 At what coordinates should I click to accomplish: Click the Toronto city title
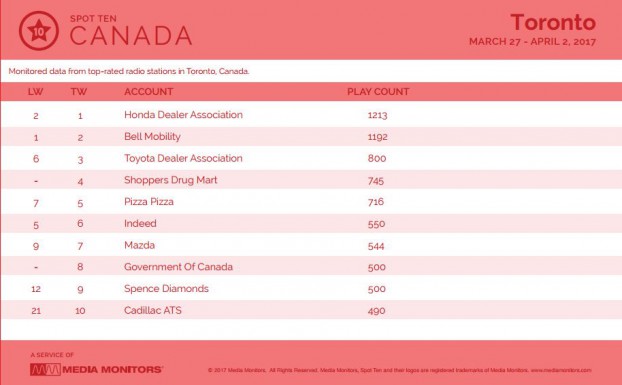pyautogui.click(x=553, y=22)
